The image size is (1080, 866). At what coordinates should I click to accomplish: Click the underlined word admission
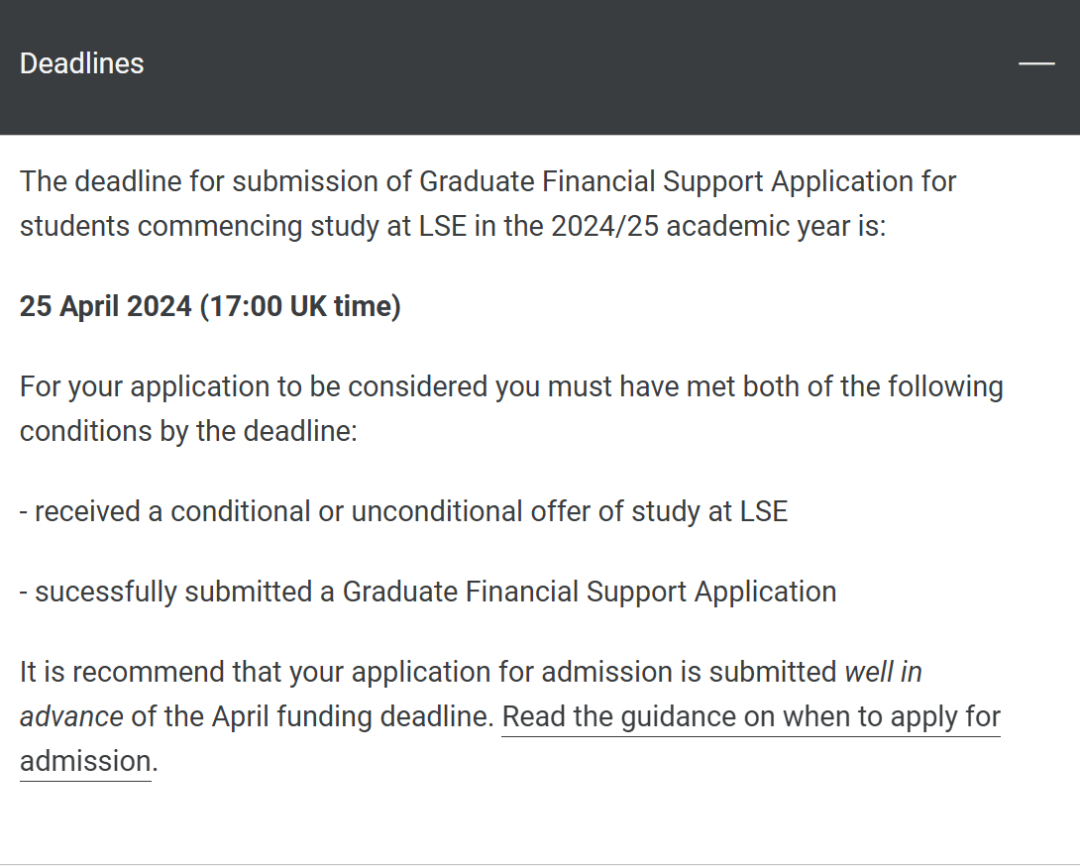(85, 761)
